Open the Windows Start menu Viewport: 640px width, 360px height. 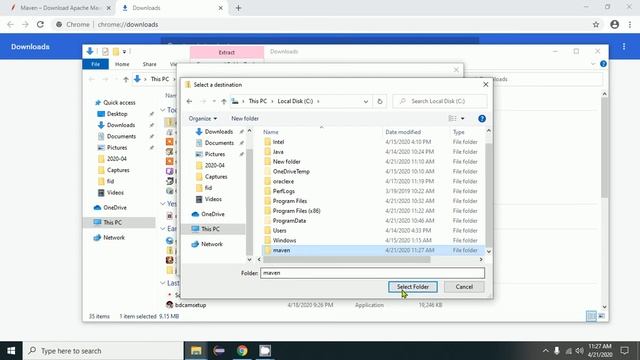tap(11, 351)
